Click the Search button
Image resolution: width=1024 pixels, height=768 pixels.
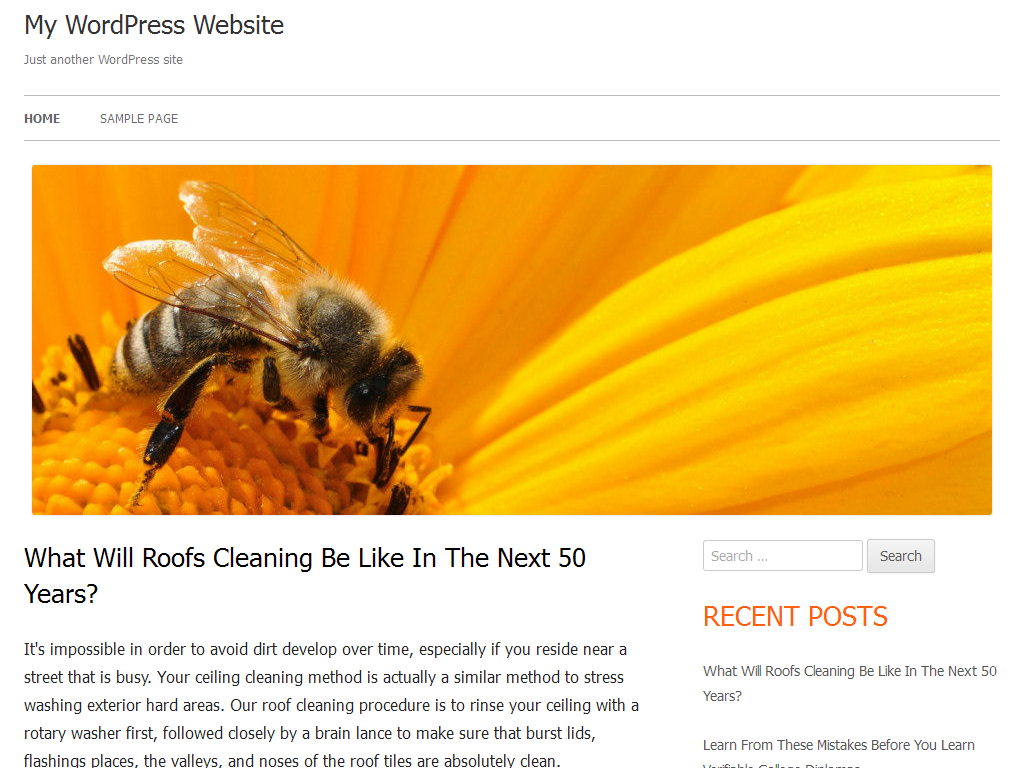(901, 556)
